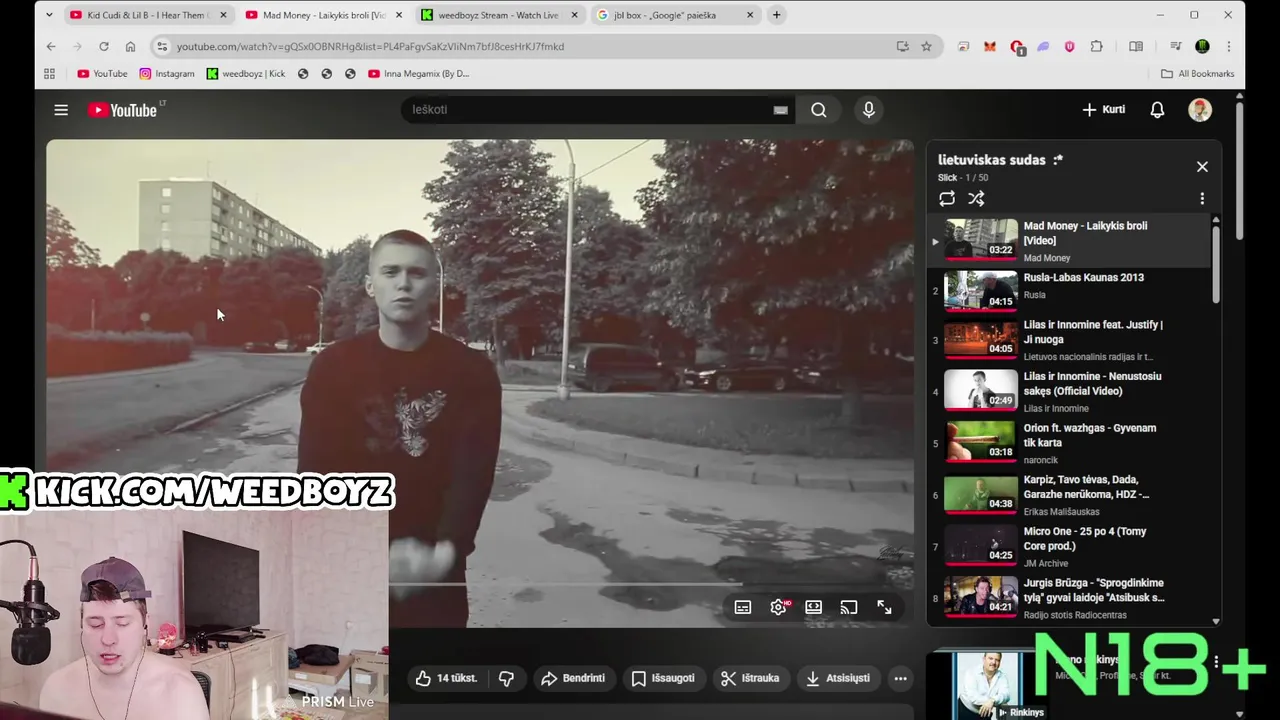Enter full screen mode
This screenshot has width=1280, height=720.
click(884, 607)
